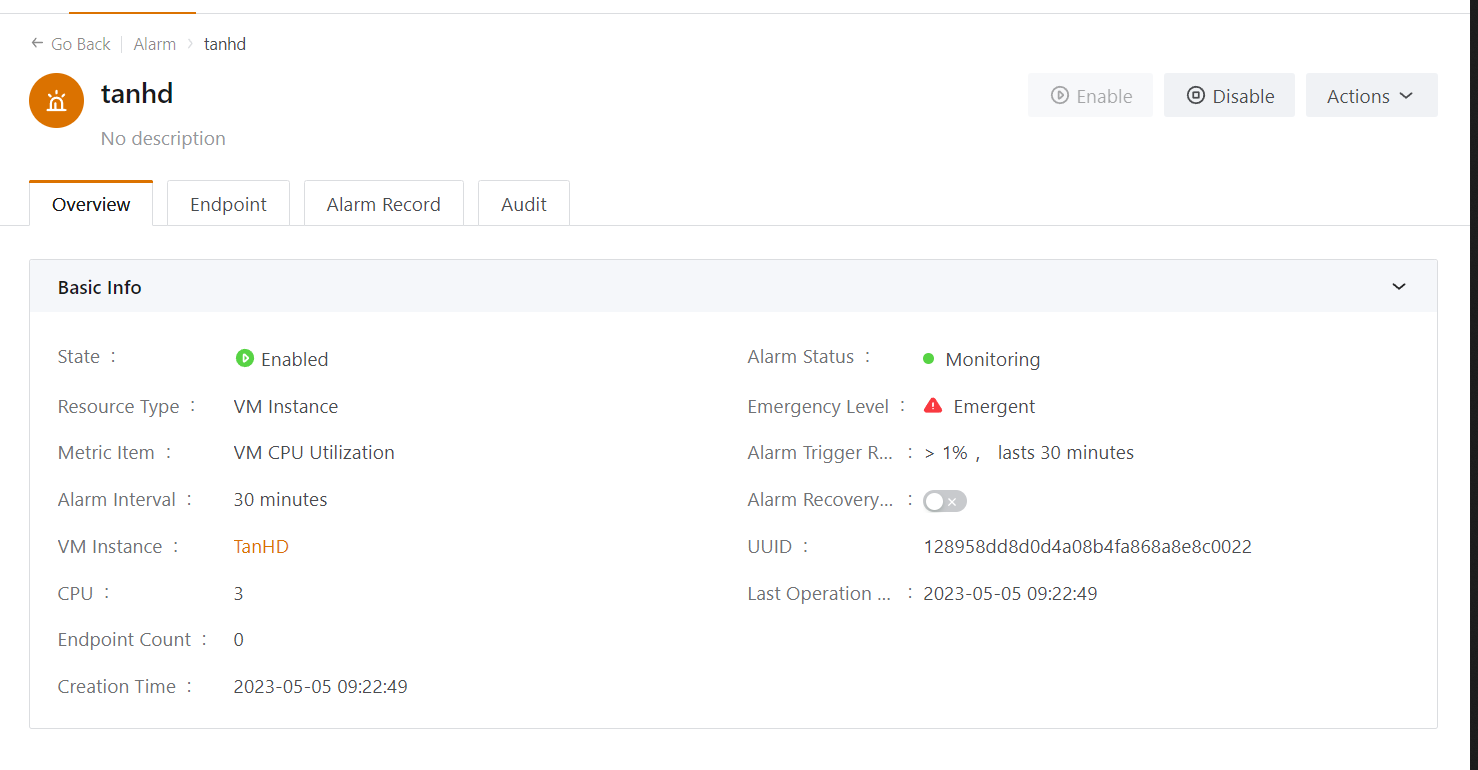Click the red Emergent warning triangle icon
1478x770 pixels.
(932, 406)
